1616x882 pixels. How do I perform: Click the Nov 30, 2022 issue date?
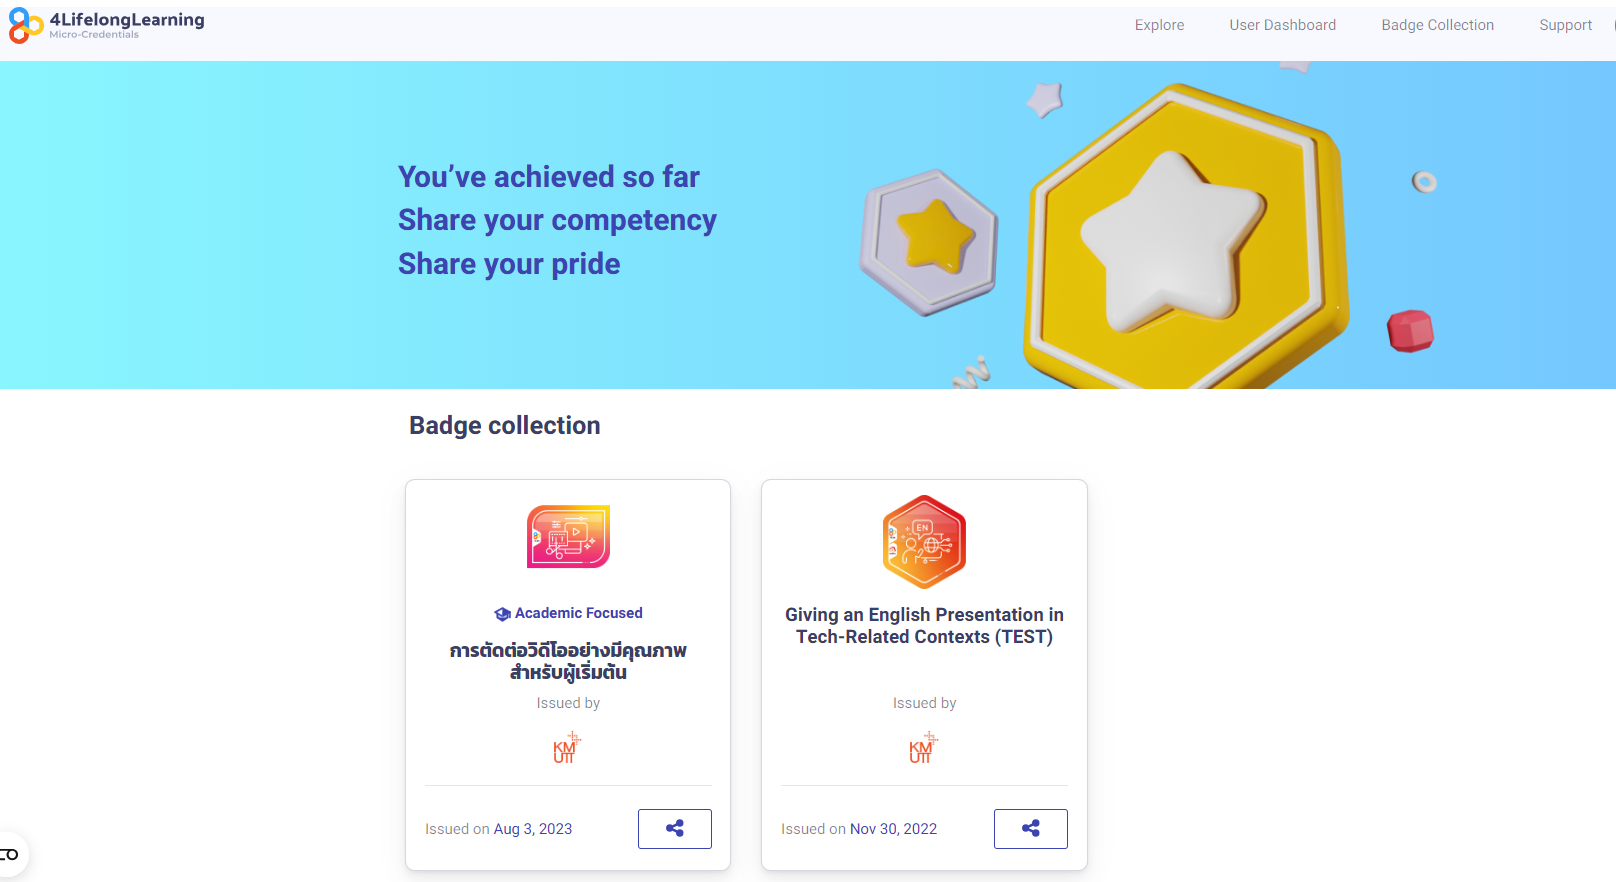[x=893, y=828]
